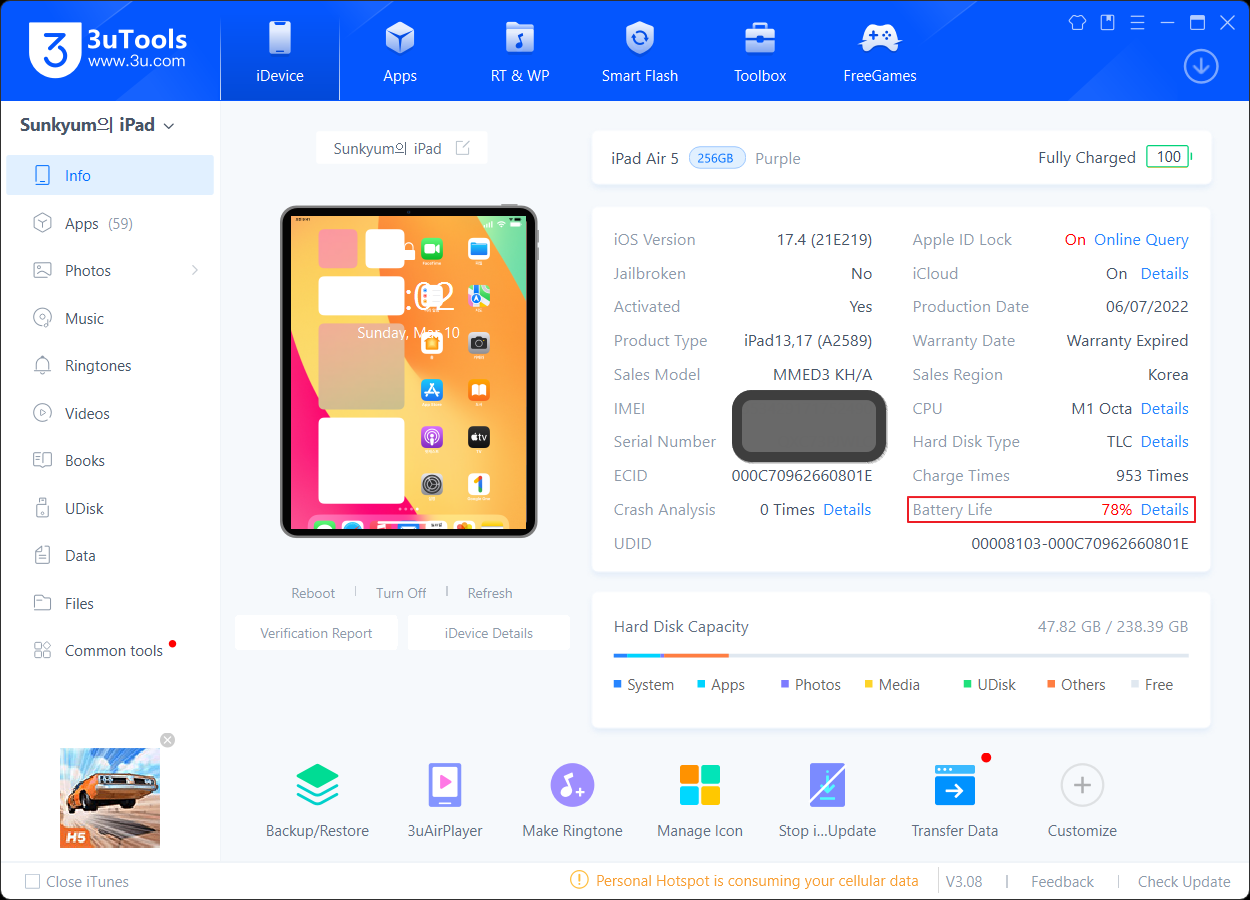Viewport: 1250px width, 900px height.
Task: Open Photos in the sidebar
Action: [110, 270]
